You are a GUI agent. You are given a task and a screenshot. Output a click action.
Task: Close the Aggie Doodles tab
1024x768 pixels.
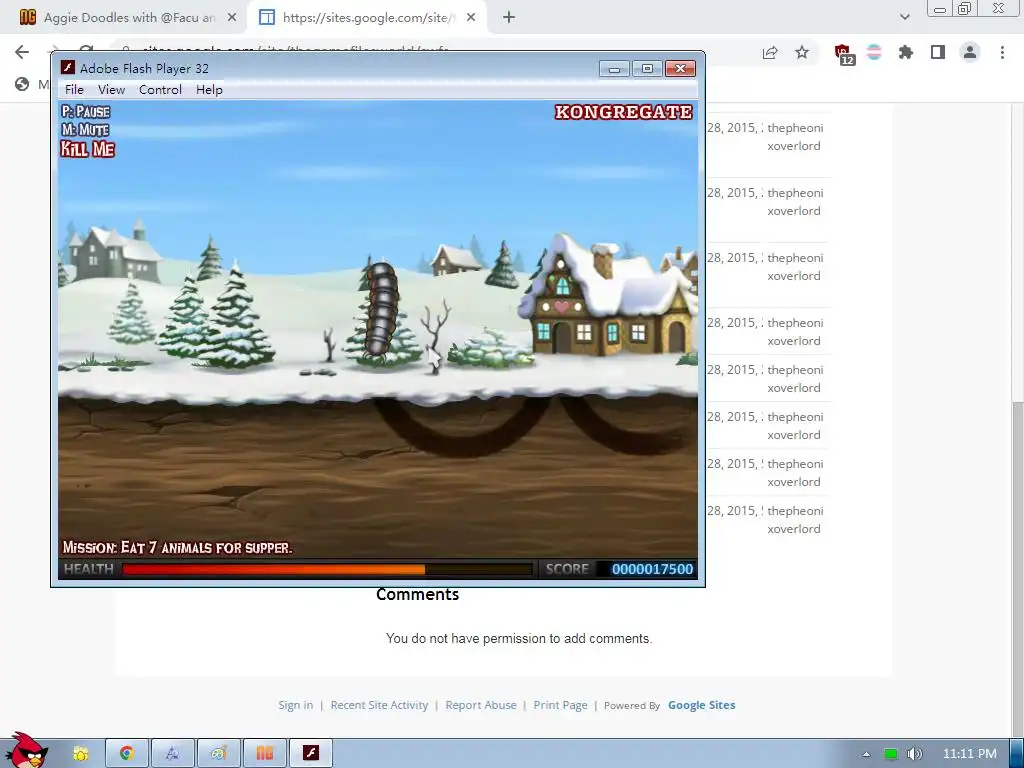click(x=232, y=18)
